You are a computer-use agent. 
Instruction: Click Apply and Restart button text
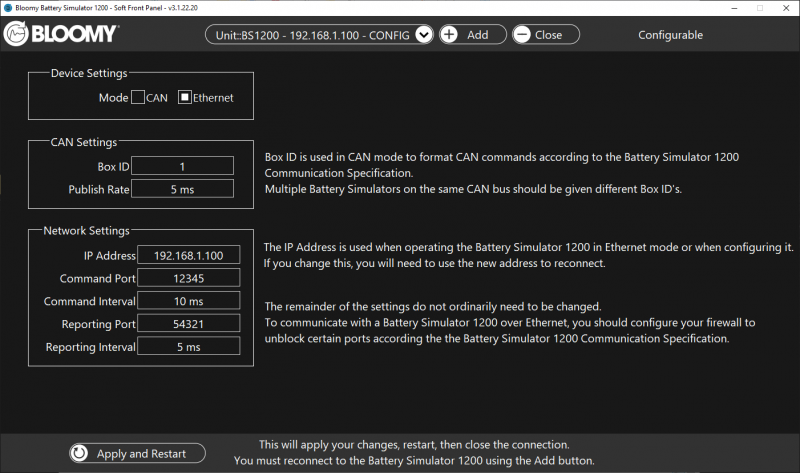click(141, 453)
